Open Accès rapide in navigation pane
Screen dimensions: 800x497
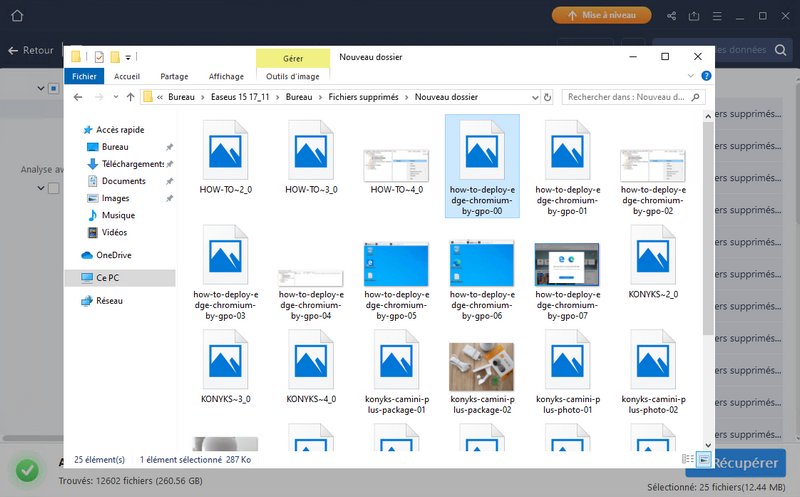click(x=114, y=130)
